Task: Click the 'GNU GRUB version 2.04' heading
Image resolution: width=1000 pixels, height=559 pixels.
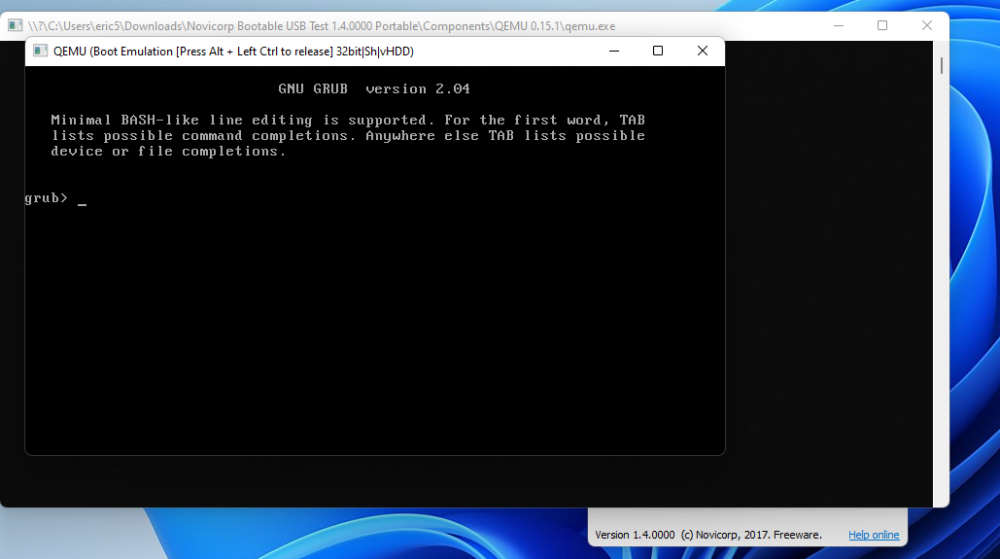Action: [x=374, y=89]
